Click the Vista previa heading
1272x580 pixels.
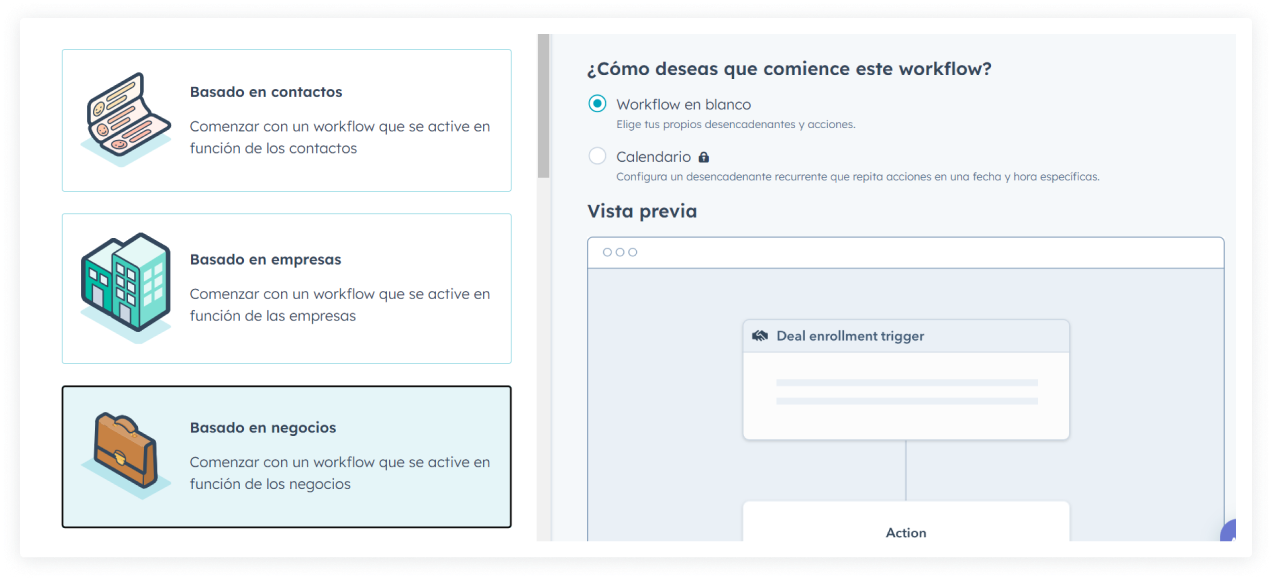click(x=642, y=211)
